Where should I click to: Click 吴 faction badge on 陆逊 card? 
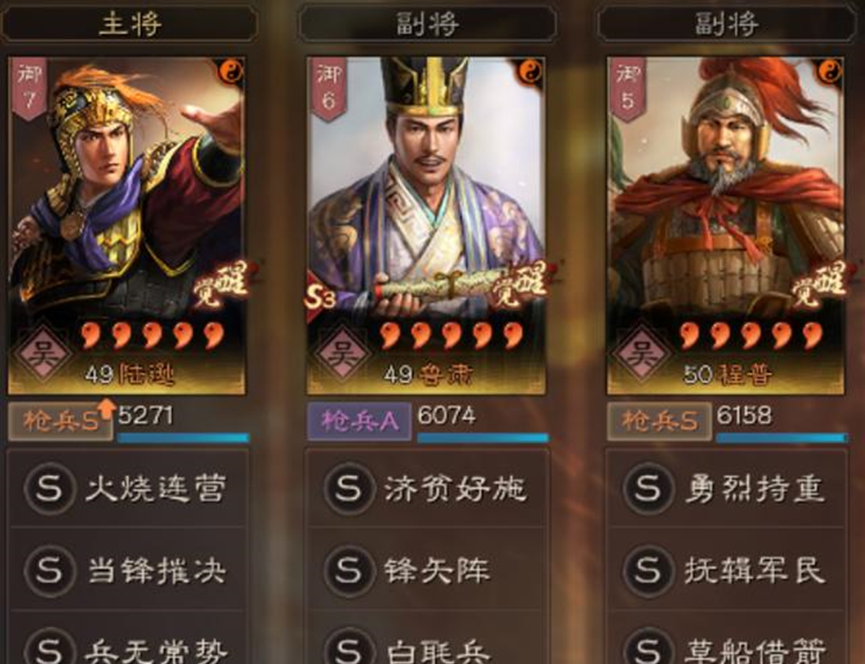(x=42, y=353)
